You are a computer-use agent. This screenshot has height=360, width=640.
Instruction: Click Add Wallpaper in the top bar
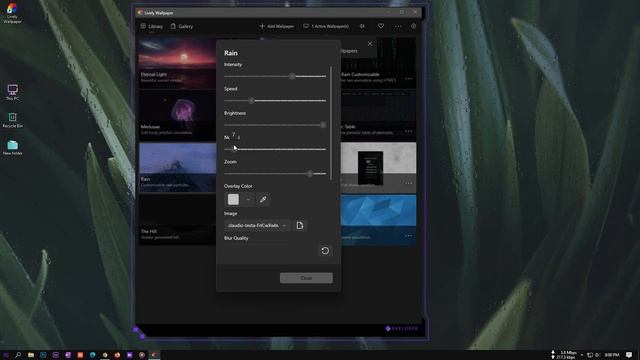point(277,26)
